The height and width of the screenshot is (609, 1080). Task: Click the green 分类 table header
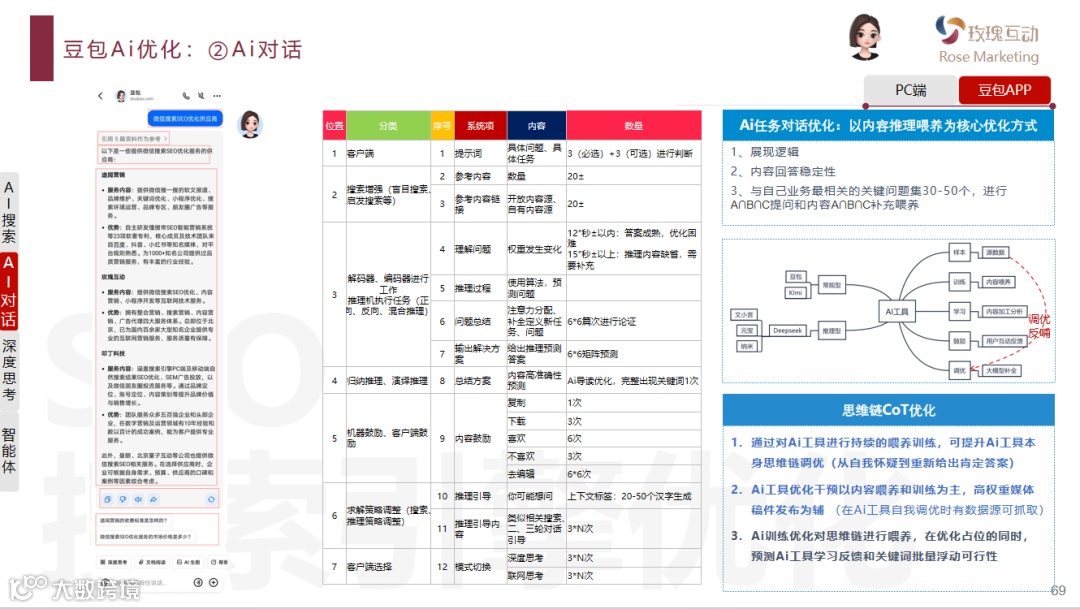point(388,125)
